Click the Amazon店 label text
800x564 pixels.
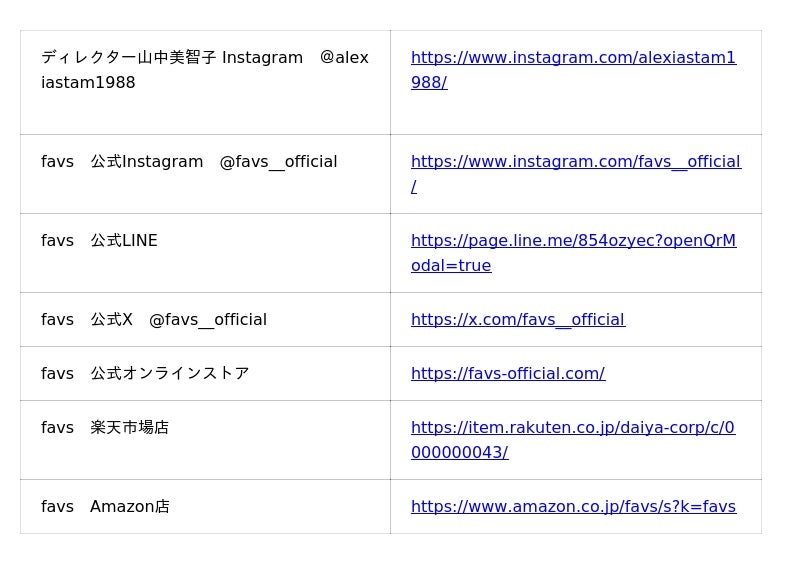(129, 507)
